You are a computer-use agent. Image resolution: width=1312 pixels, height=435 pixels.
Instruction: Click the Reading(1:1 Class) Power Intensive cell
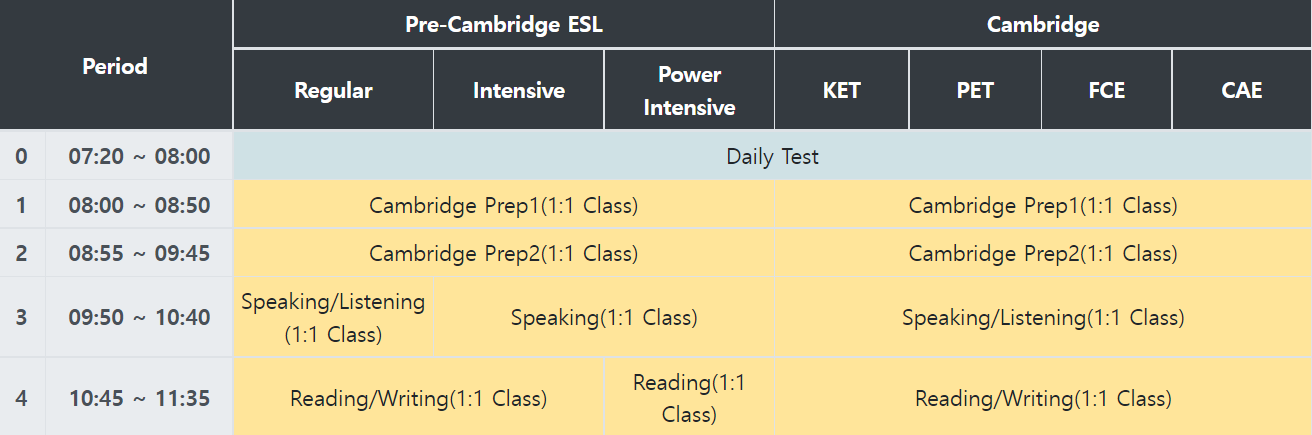689,398
